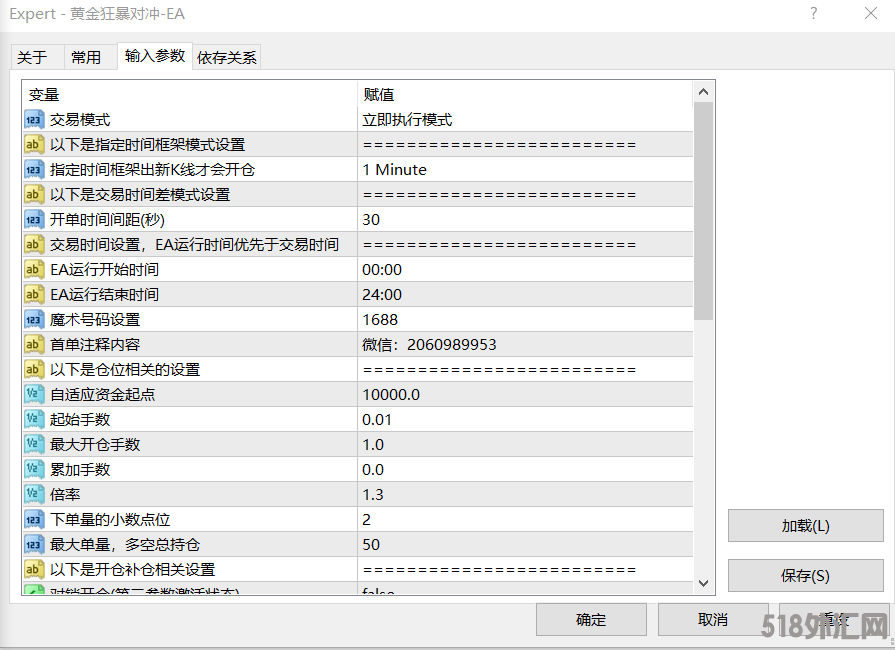
Task: Click the icon next to 自适应资金起点
Action: click(34, 395)
